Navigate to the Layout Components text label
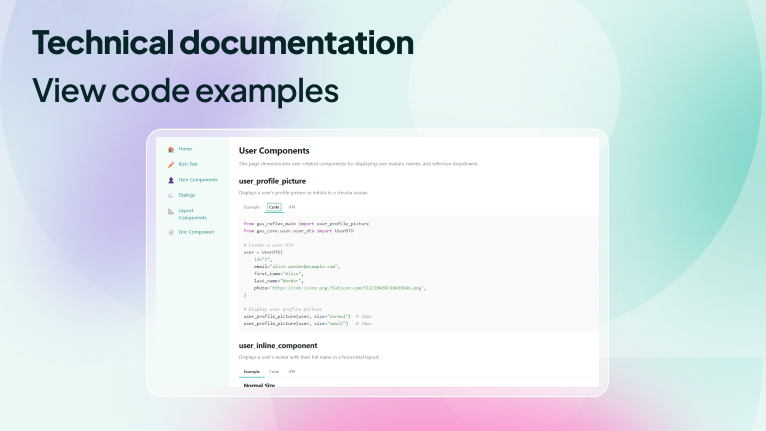The height and width of the screenshot is (431, 766). (x=192, y=214)
